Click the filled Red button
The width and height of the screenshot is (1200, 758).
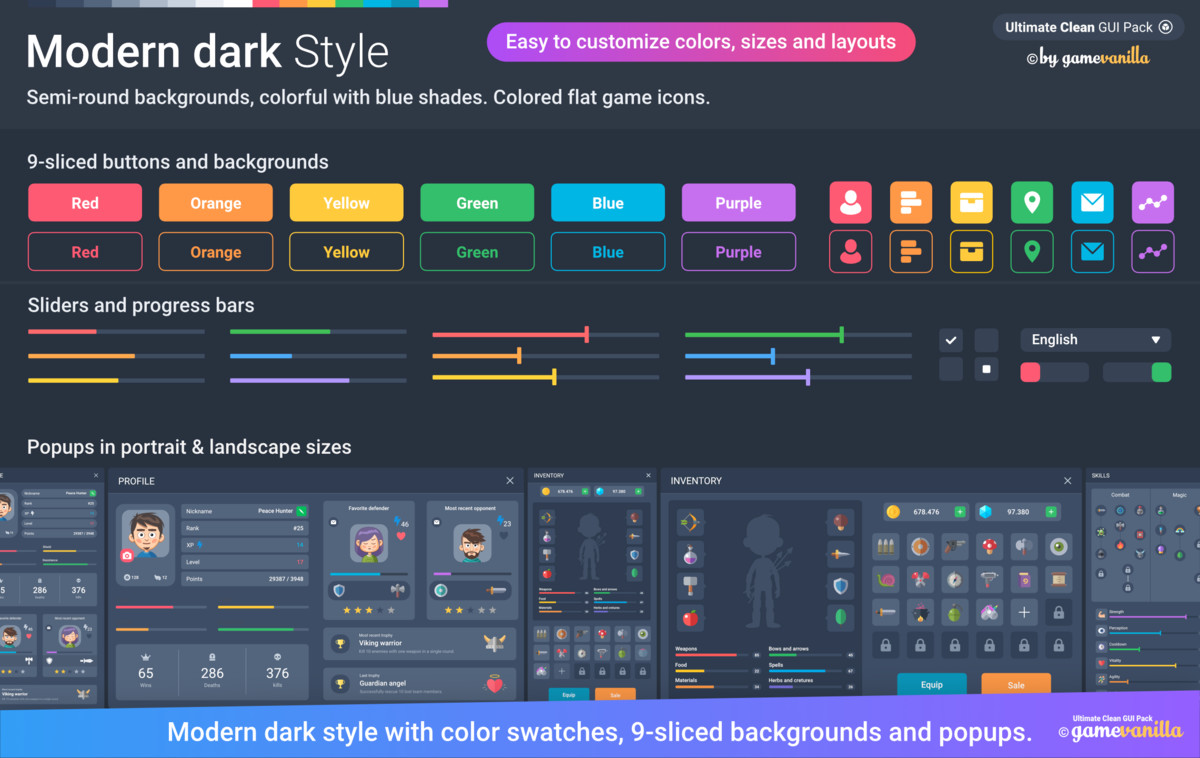[85, 203]
